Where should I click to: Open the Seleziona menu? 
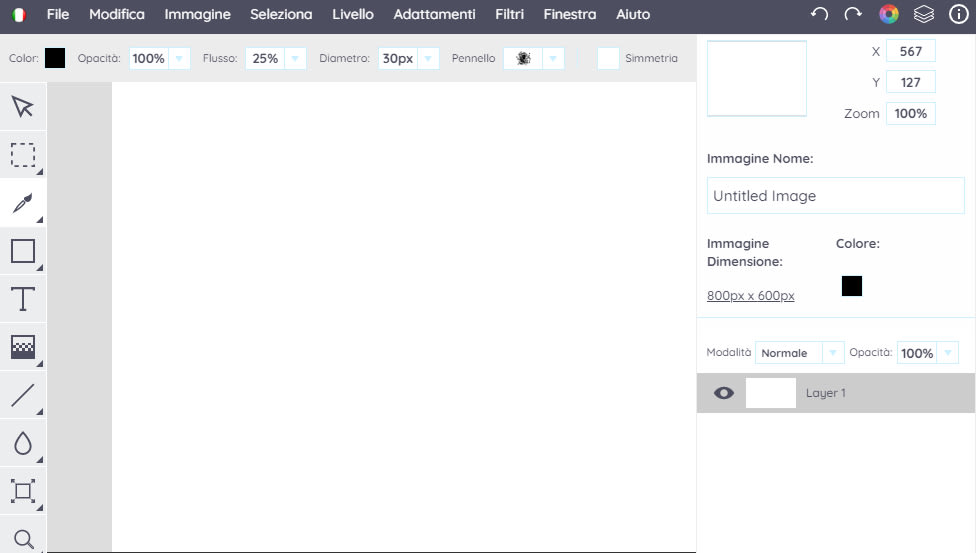[x=281, y=14]
